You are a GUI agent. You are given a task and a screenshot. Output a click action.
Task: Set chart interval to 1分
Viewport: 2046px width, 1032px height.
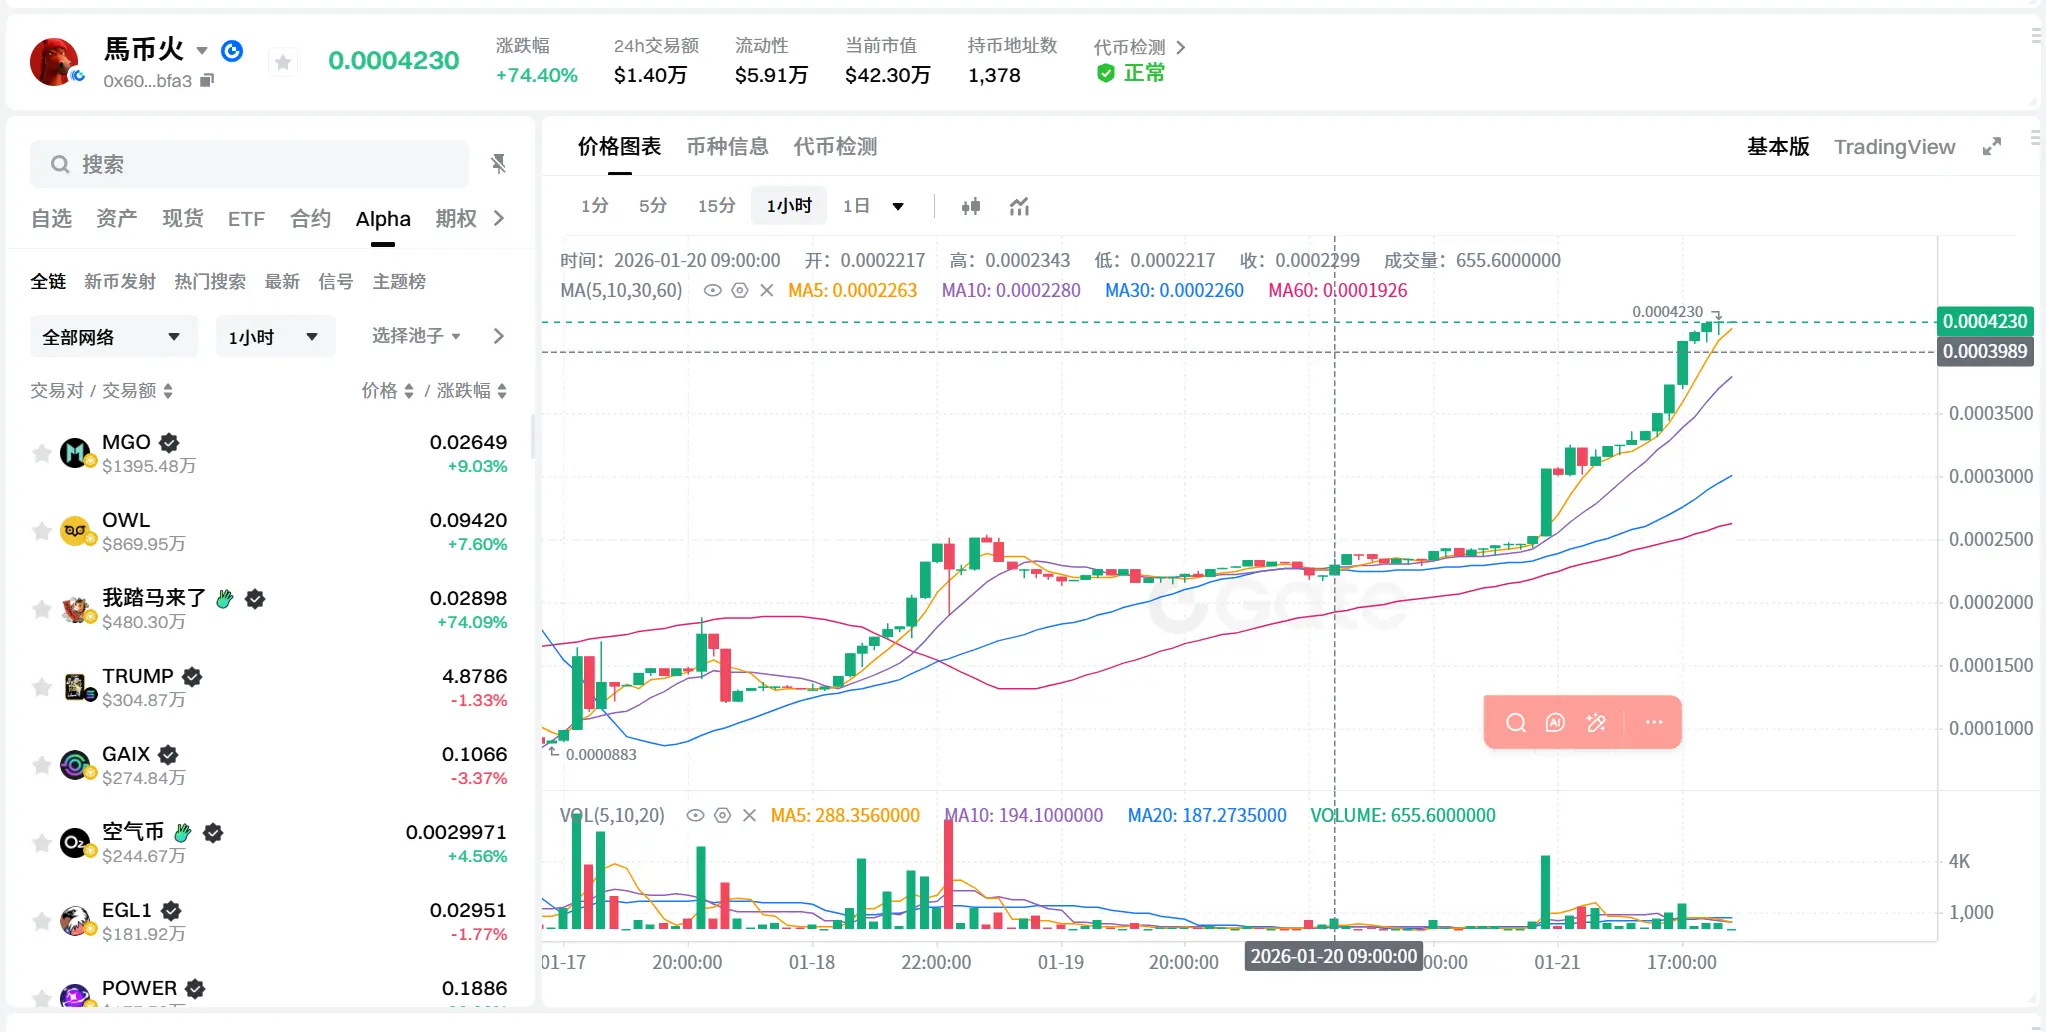[x=594, y=206]
